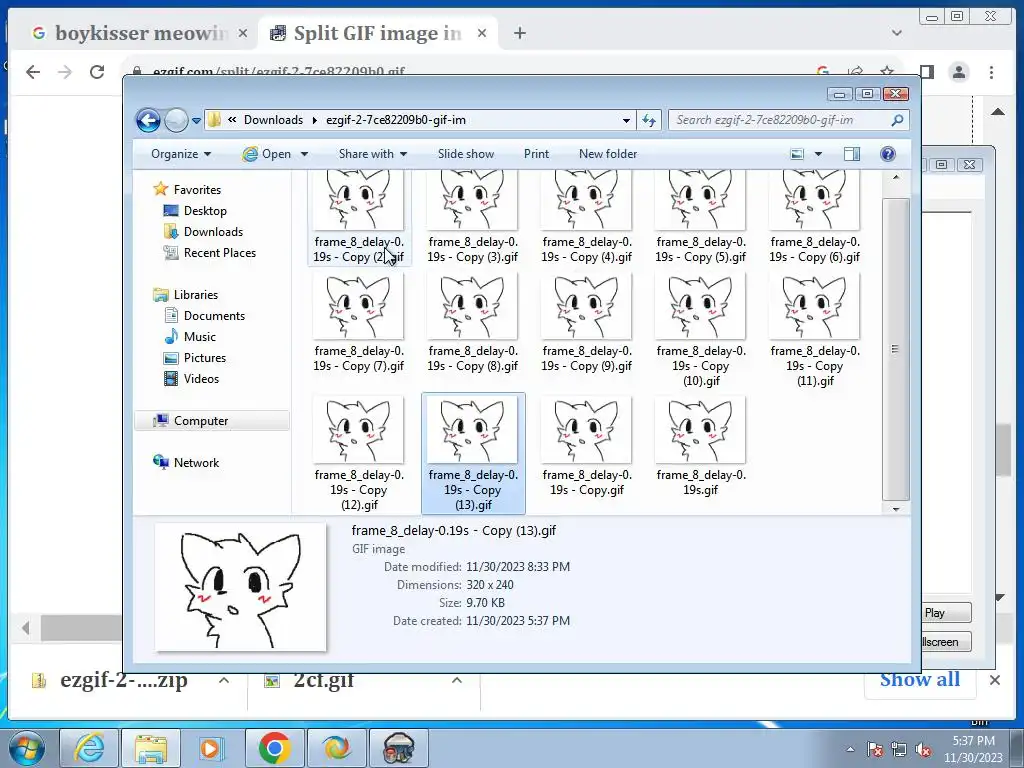Open Desktop in Favorites
The height and width of the screenshot is (768, 1024).
[205, 211]
